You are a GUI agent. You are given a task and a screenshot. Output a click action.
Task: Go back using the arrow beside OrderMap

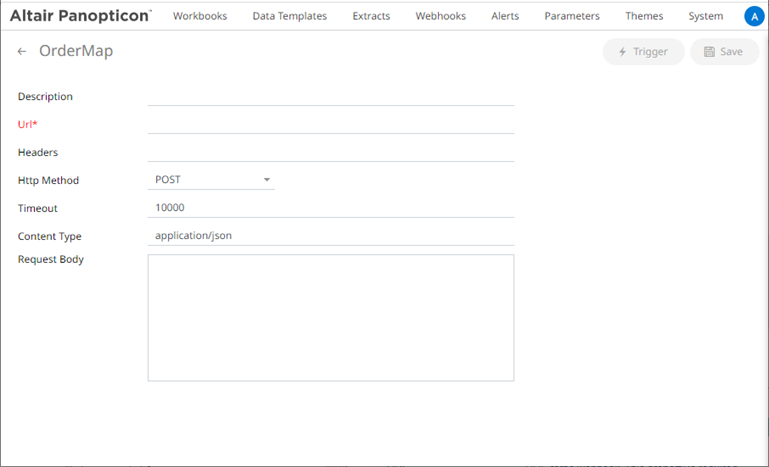coord(22,52)
